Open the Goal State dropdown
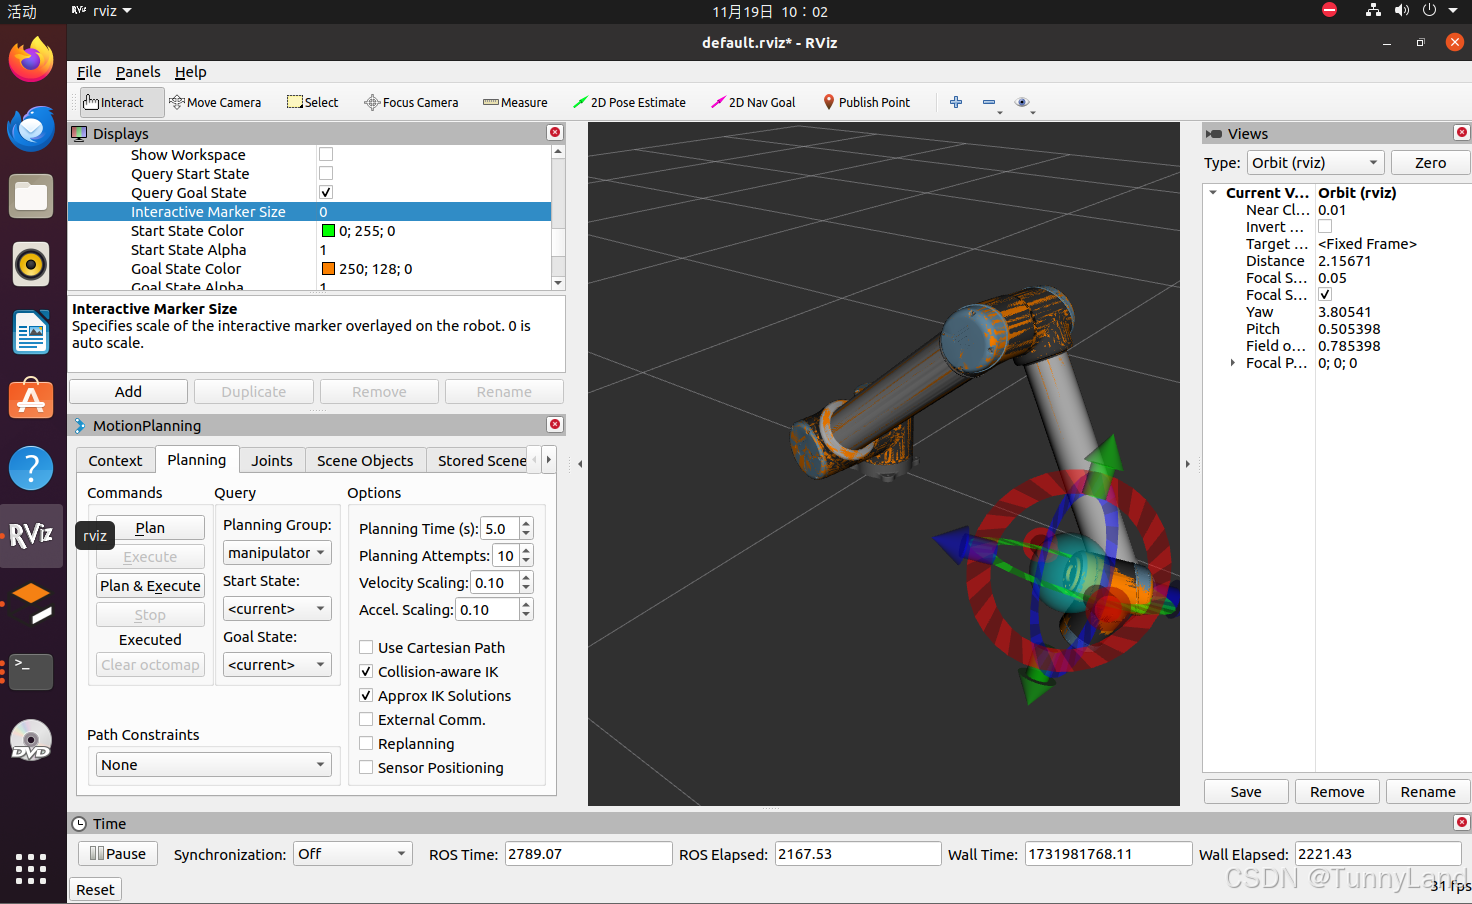This screenshot has width=1472, height=904. pyautogui.click(x=277, y=665)
